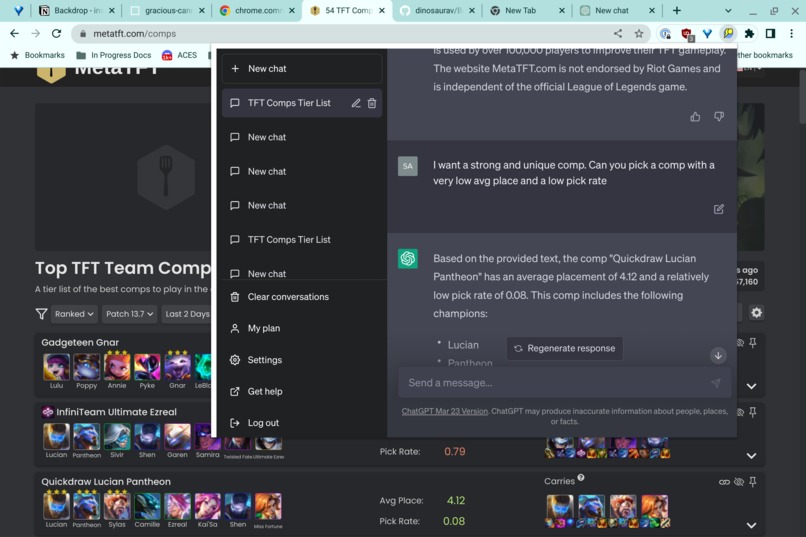Click New chat plus button in sidebar
Image resolution: width=806 pixels, height=537 pixels.
[x=302, y=68]
